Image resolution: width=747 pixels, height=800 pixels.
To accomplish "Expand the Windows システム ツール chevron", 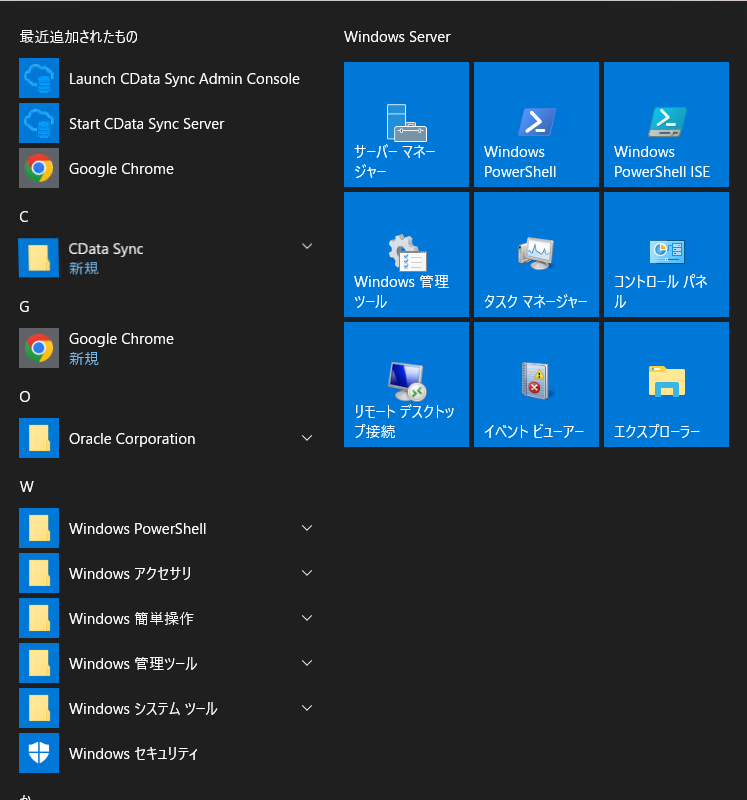I will click(307, 708).
